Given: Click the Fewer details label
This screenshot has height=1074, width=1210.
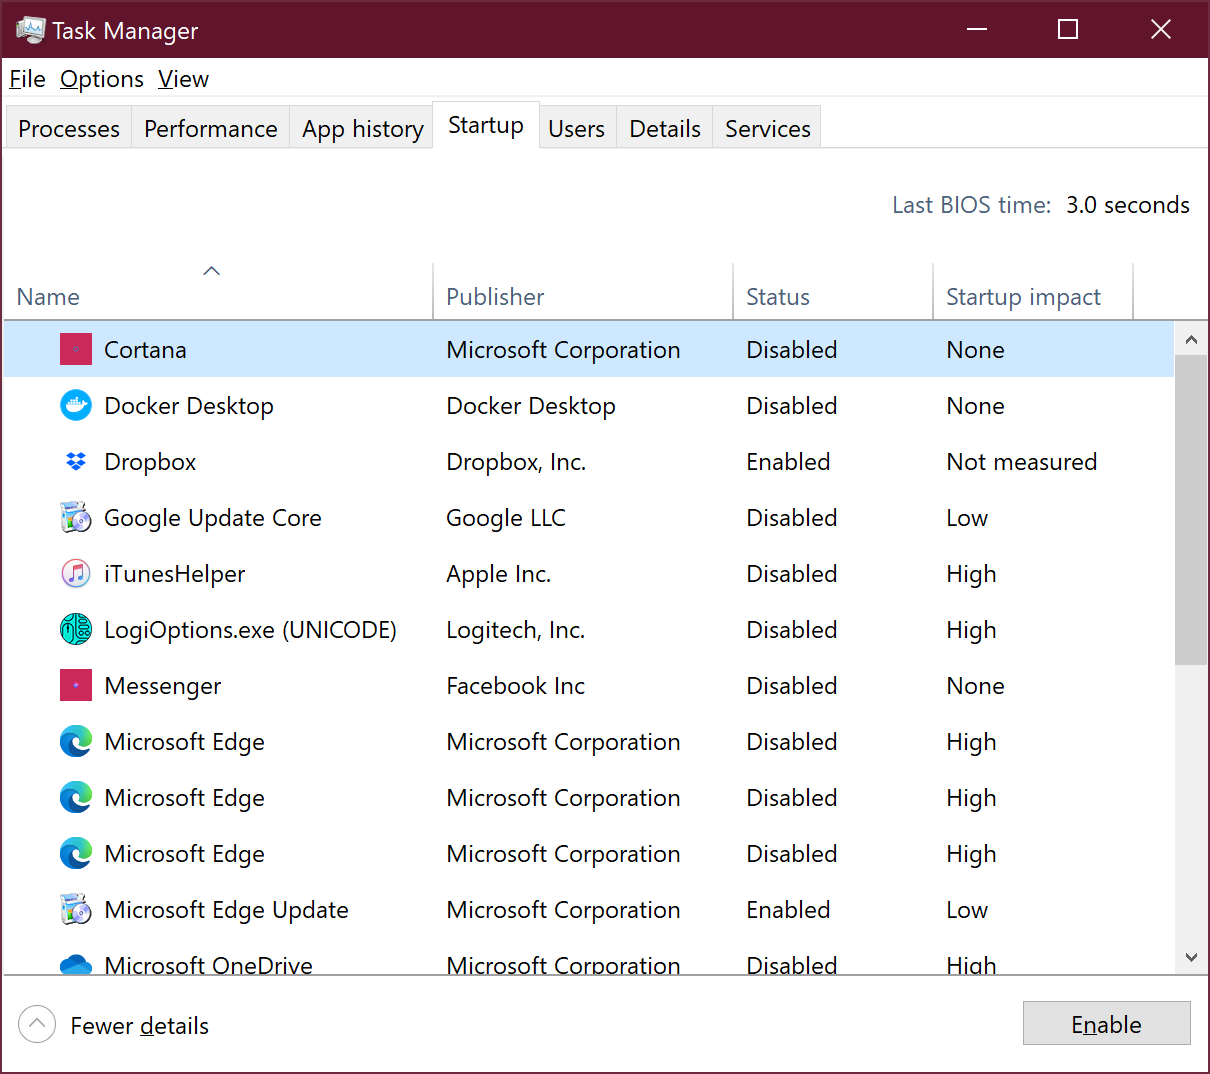Looking at the screenshot, I should [140, 1026].
